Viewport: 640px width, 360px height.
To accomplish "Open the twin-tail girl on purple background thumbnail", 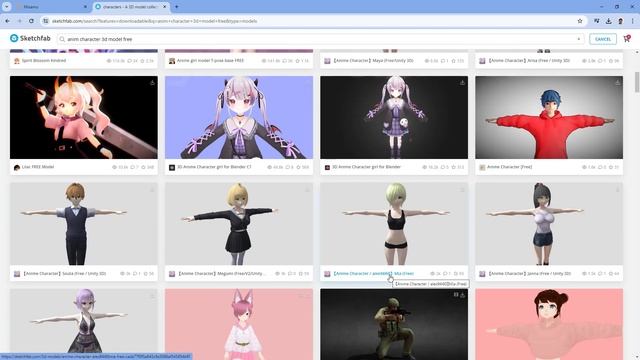I will (x=239, y=117).
